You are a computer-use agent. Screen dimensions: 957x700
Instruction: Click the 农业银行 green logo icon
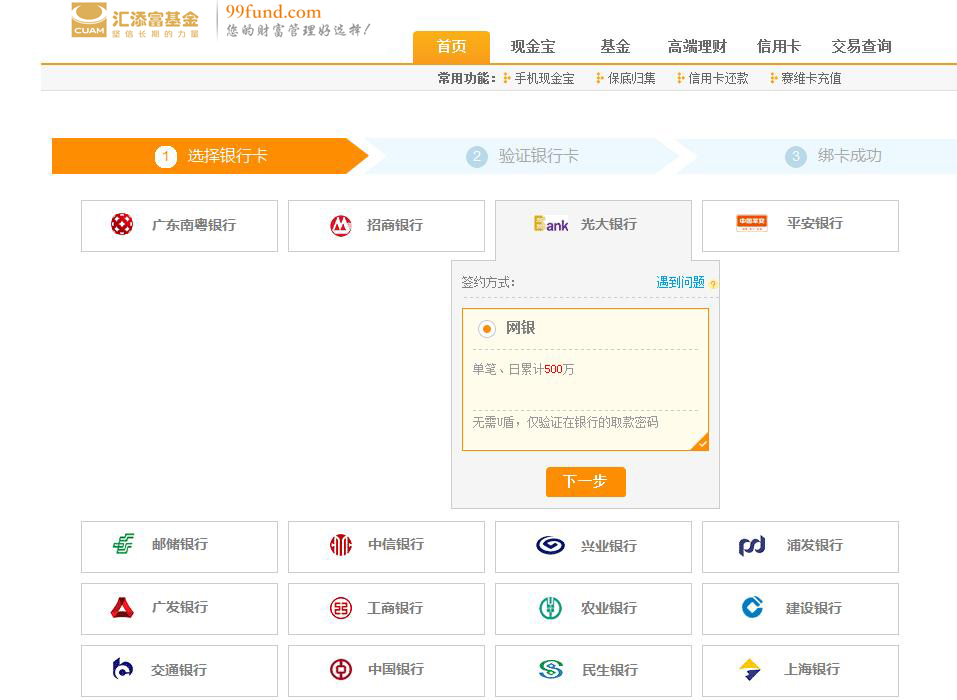(x=550, y=608)
